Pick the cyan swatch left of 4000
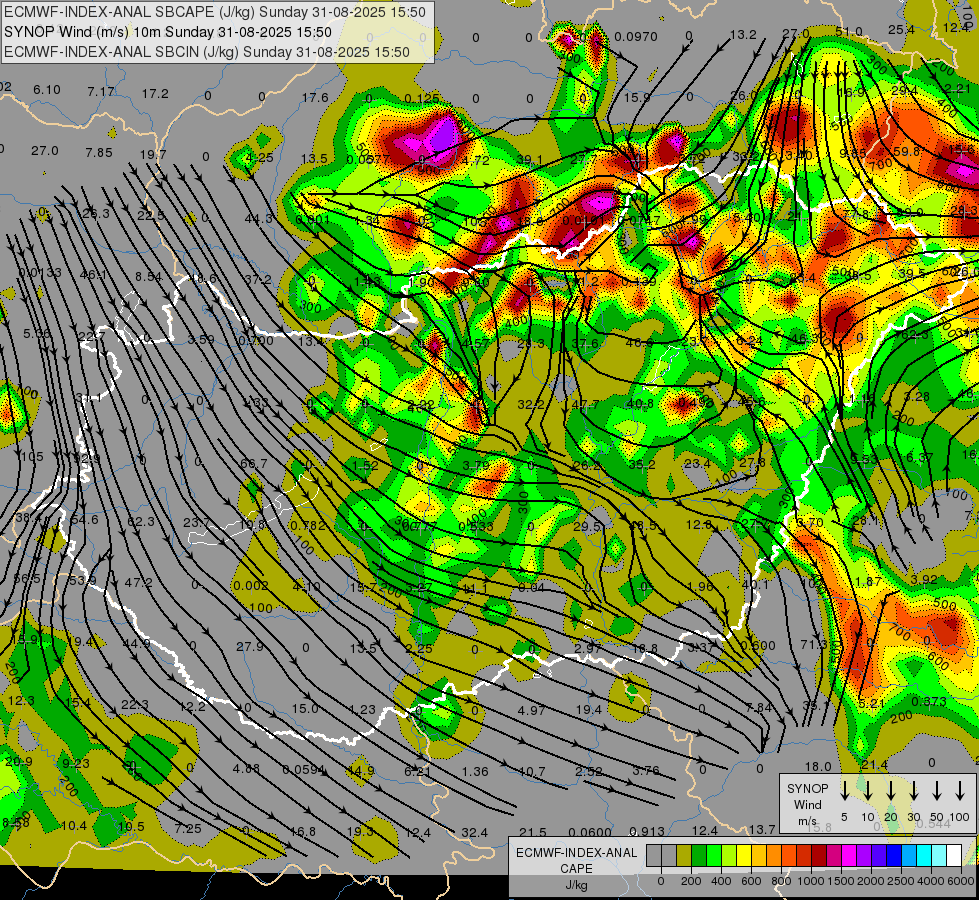 click(x=923, y=855)
